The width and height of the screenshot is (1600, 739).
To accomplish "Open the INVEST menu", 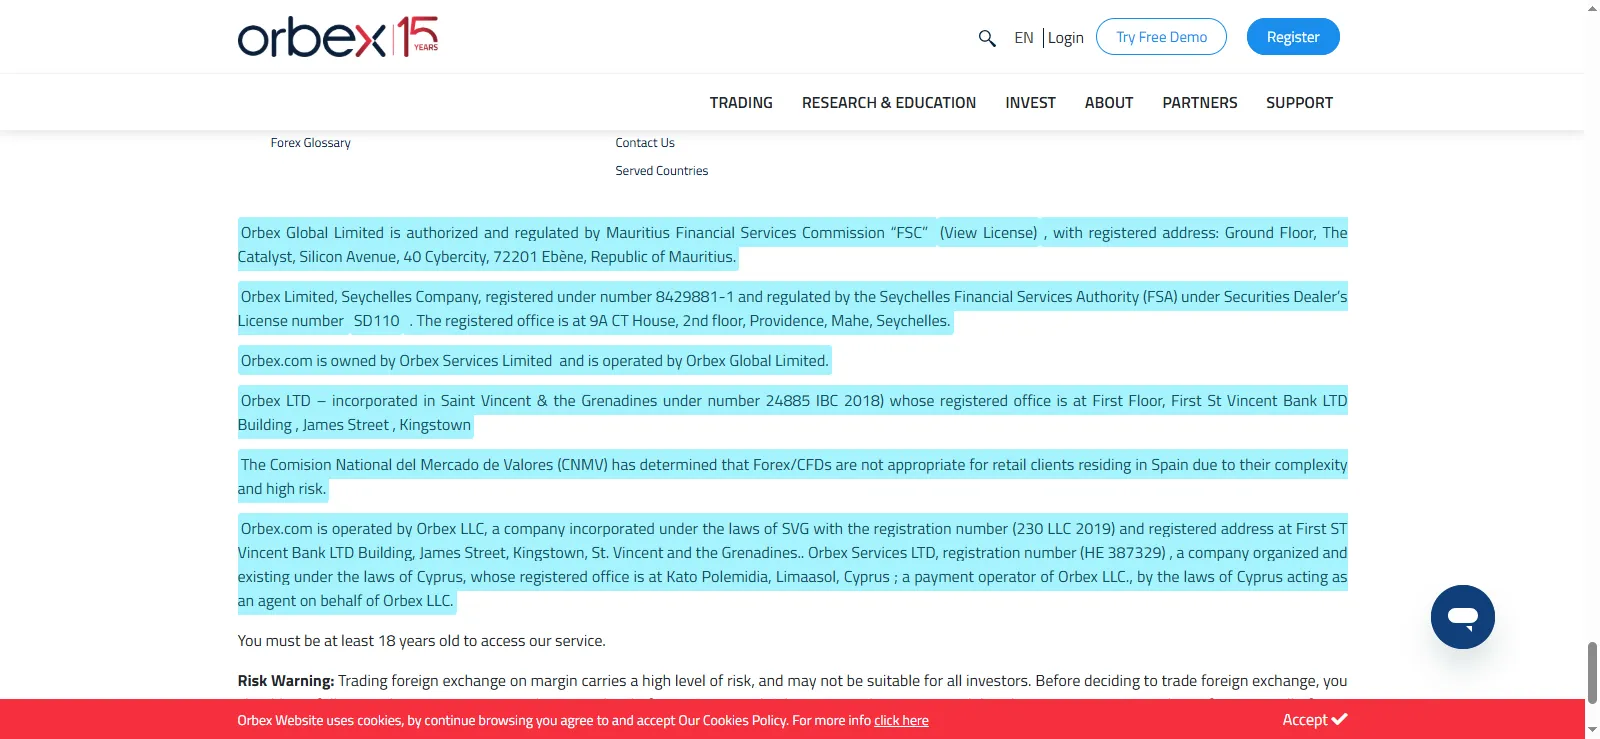I will tap(1030, 103).
